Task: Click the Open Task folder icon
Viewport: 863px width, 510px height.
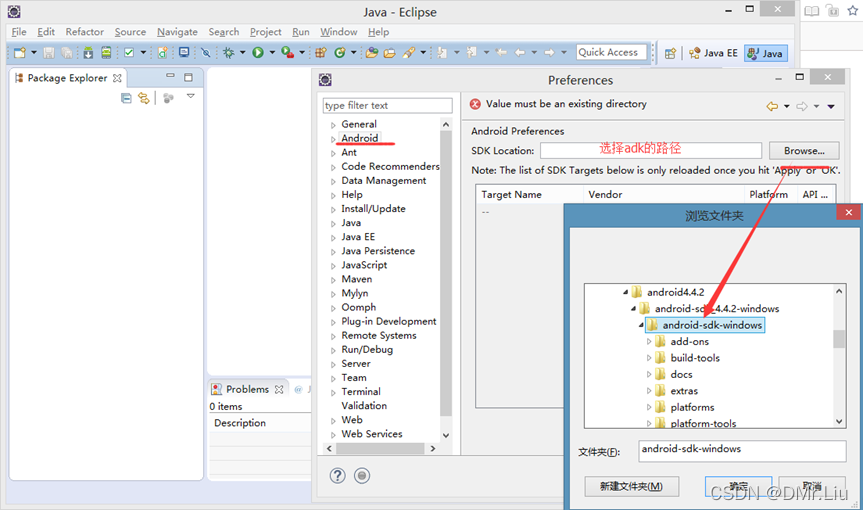Action: [x=390, y=53]
